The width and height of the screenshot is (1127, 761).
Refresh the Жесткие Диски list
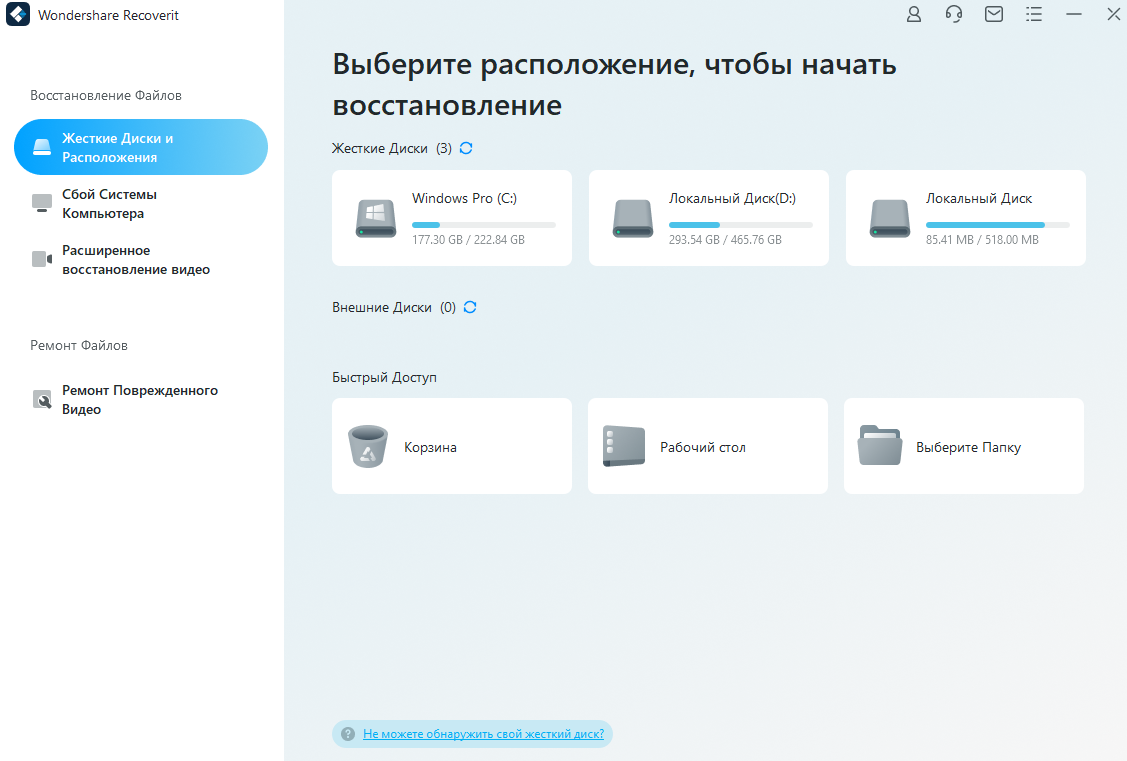click(466, 148)
